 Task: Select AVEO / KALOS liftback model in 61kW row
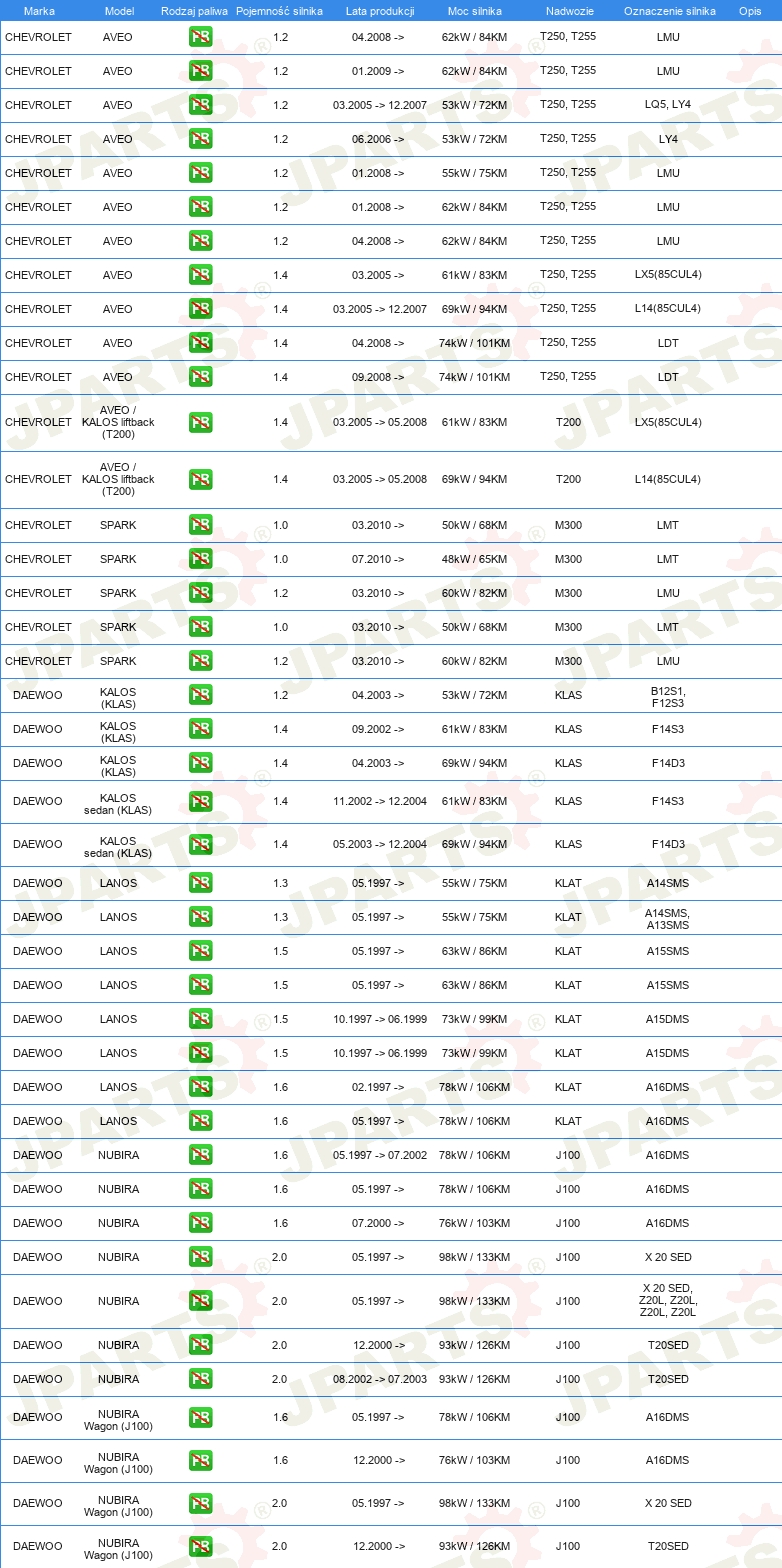118,422
